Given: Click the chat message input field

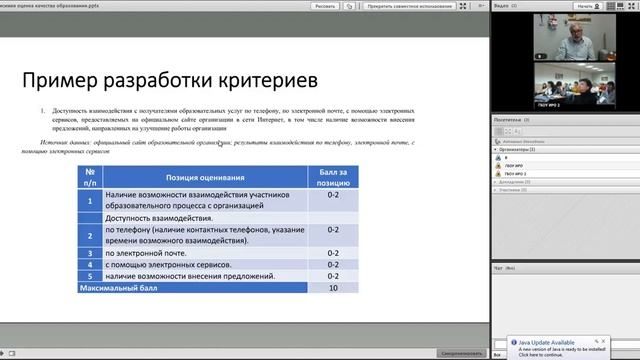Looking at the screenshot, I should 500,344.
